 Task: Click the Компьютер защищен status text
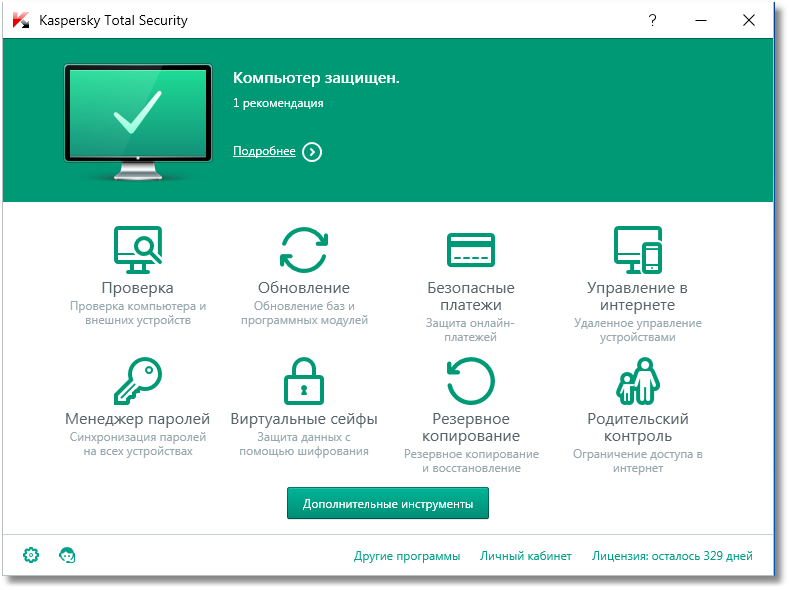tap(316, 78)
